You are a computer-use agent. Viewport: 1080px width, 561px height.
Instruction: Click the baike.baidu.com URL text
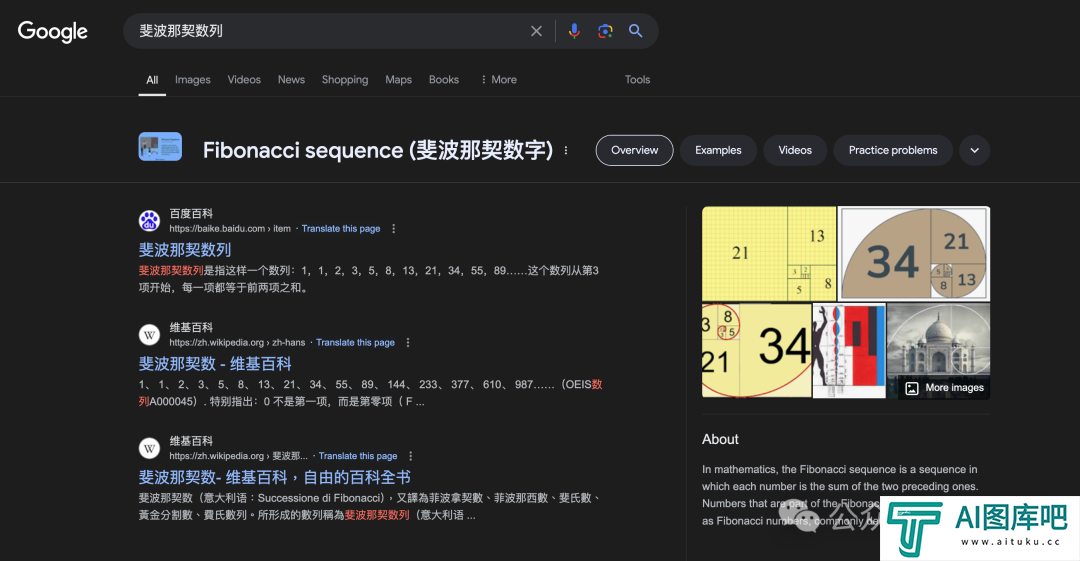coord(230,229)
